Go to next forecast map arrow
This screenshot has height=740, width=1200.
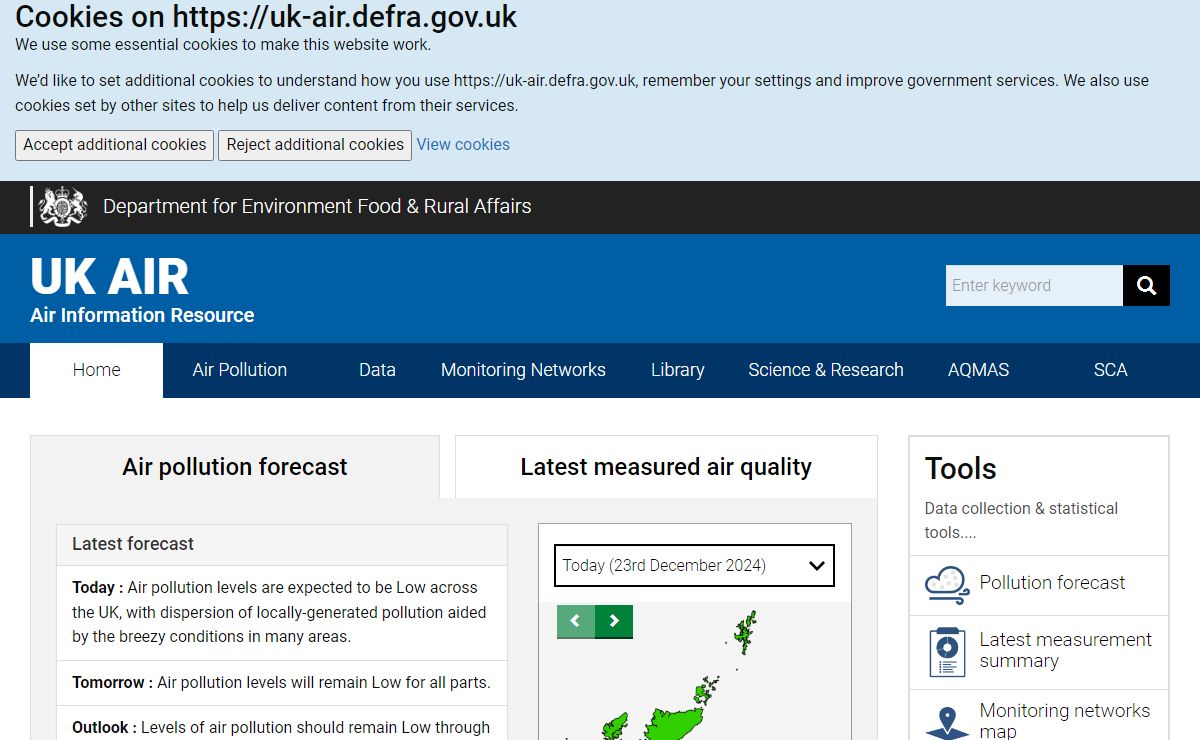click(614, 621)
